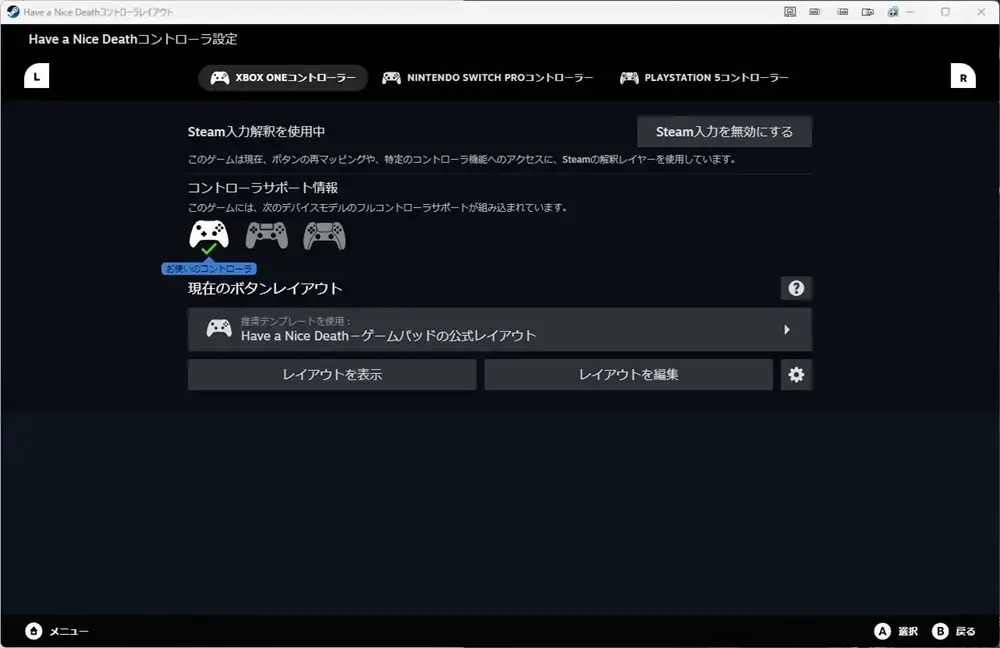Click the Steam logo in the title bar
The width and height of the screenshot is (1000, 648).
[x=13, y=11]
